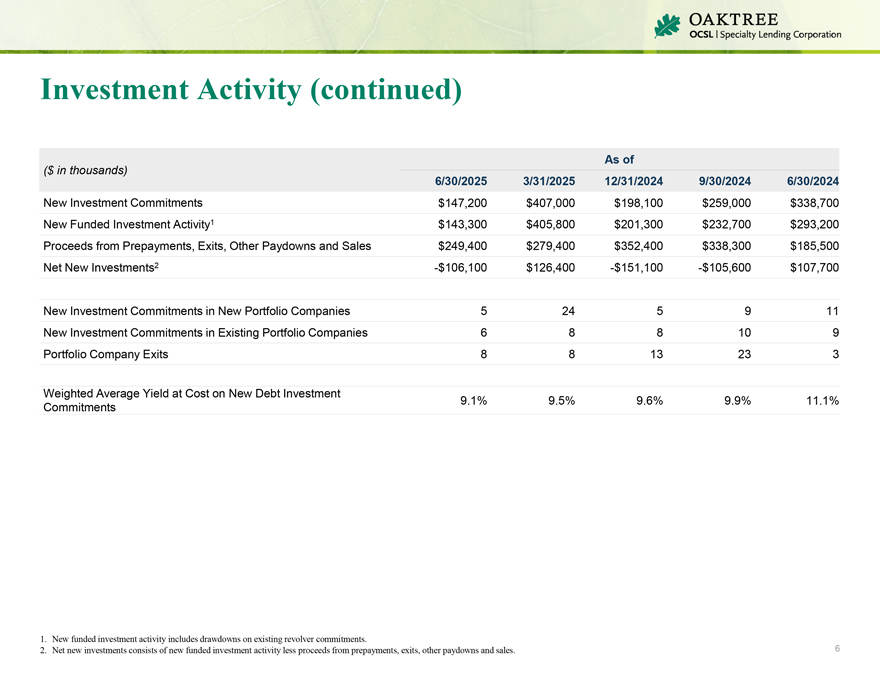The height and width of the screenshot is (680, 880).
Task: Click the Oaktree leaf logo icon
Action: pos(666,27)
